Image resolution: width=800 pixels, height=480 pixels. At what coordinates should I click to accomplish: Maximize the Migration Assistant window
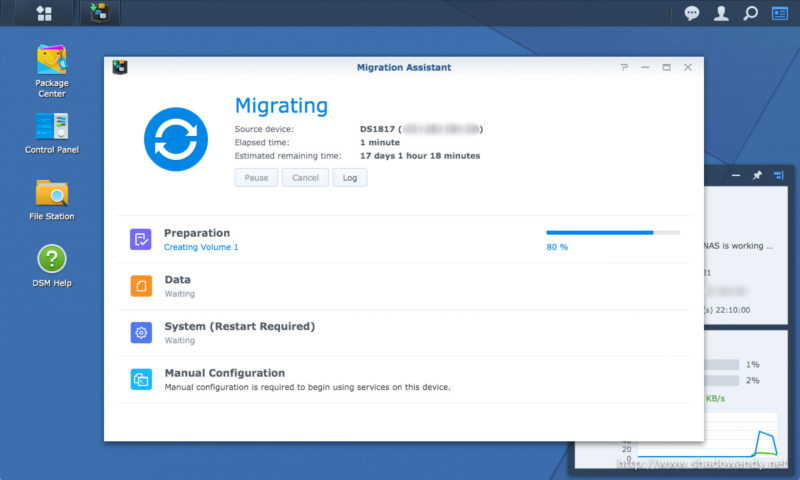tap(666, 67)
